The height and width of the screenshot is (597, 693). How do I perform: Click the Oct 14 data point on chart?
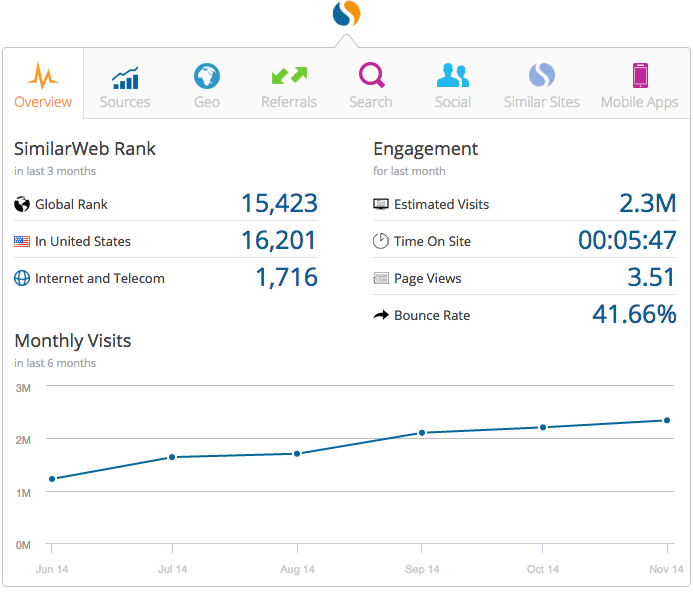click(x=543, y=427)
